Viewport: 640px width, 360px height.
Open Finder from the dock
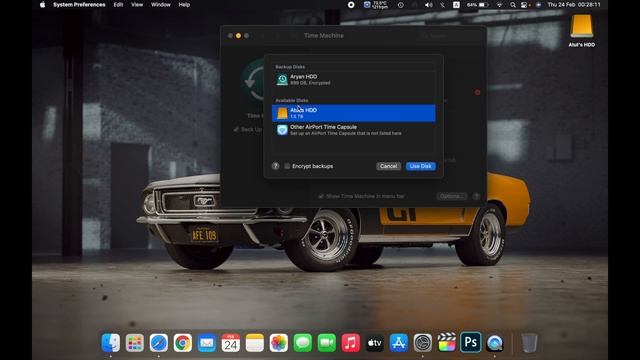111,343
